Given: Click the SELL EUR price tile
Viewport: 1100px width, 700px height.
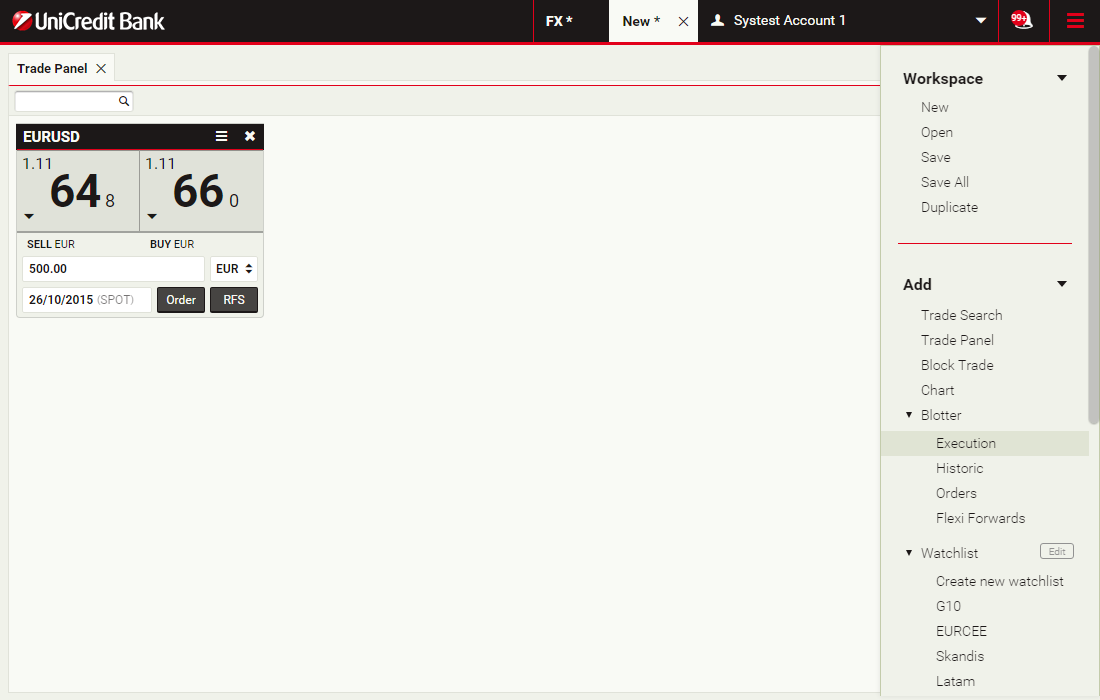Looking at the screenshot, I should [x=78, y=191].
